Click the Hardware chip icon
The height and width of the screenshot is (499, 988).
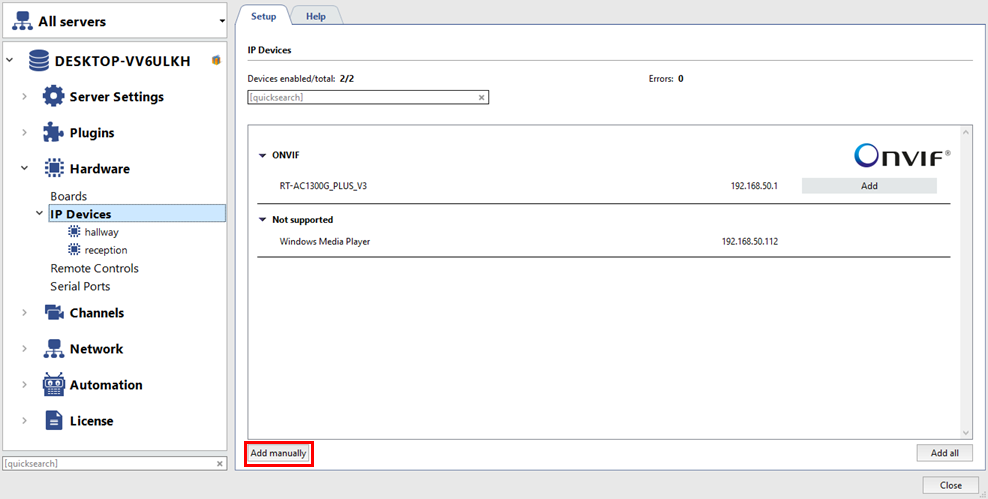tap(53, 169)
